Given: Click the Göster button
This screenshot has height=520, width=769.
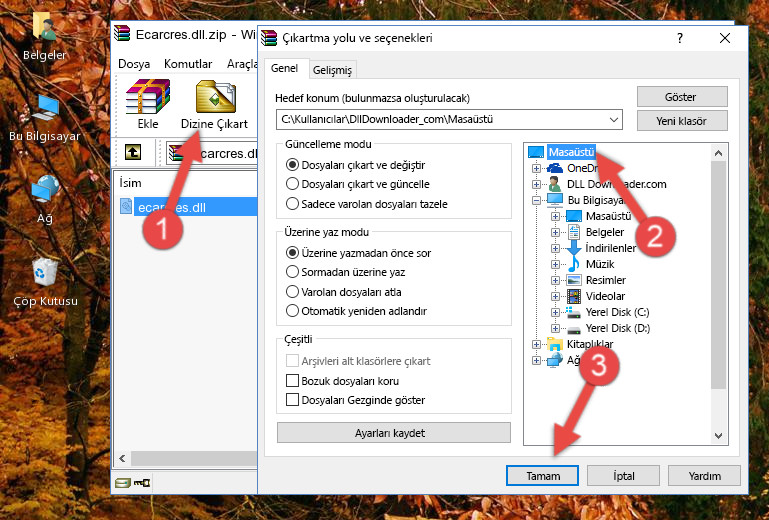Looking at the screenshot, I should (682, 97).
